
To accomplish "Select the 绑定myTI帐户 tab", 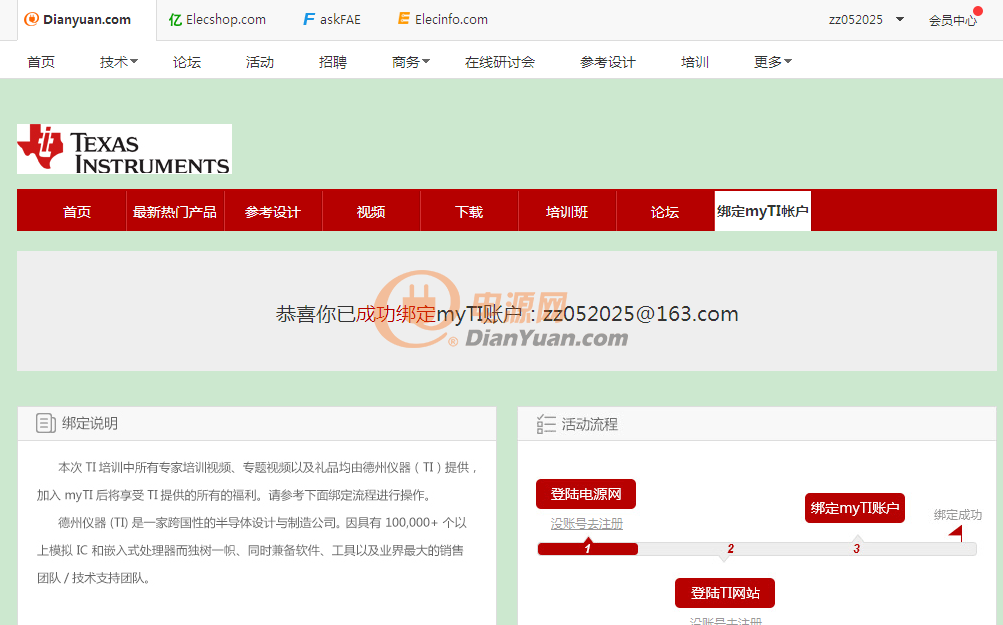I will 762,211.
